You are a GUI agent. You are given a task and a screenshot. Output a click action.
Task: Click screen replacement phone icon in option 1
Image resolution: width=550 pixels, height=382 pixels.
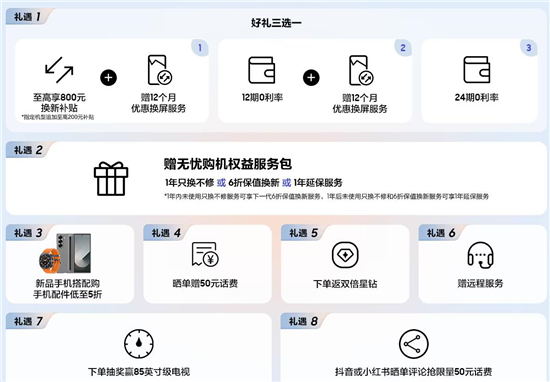[159, 70]
